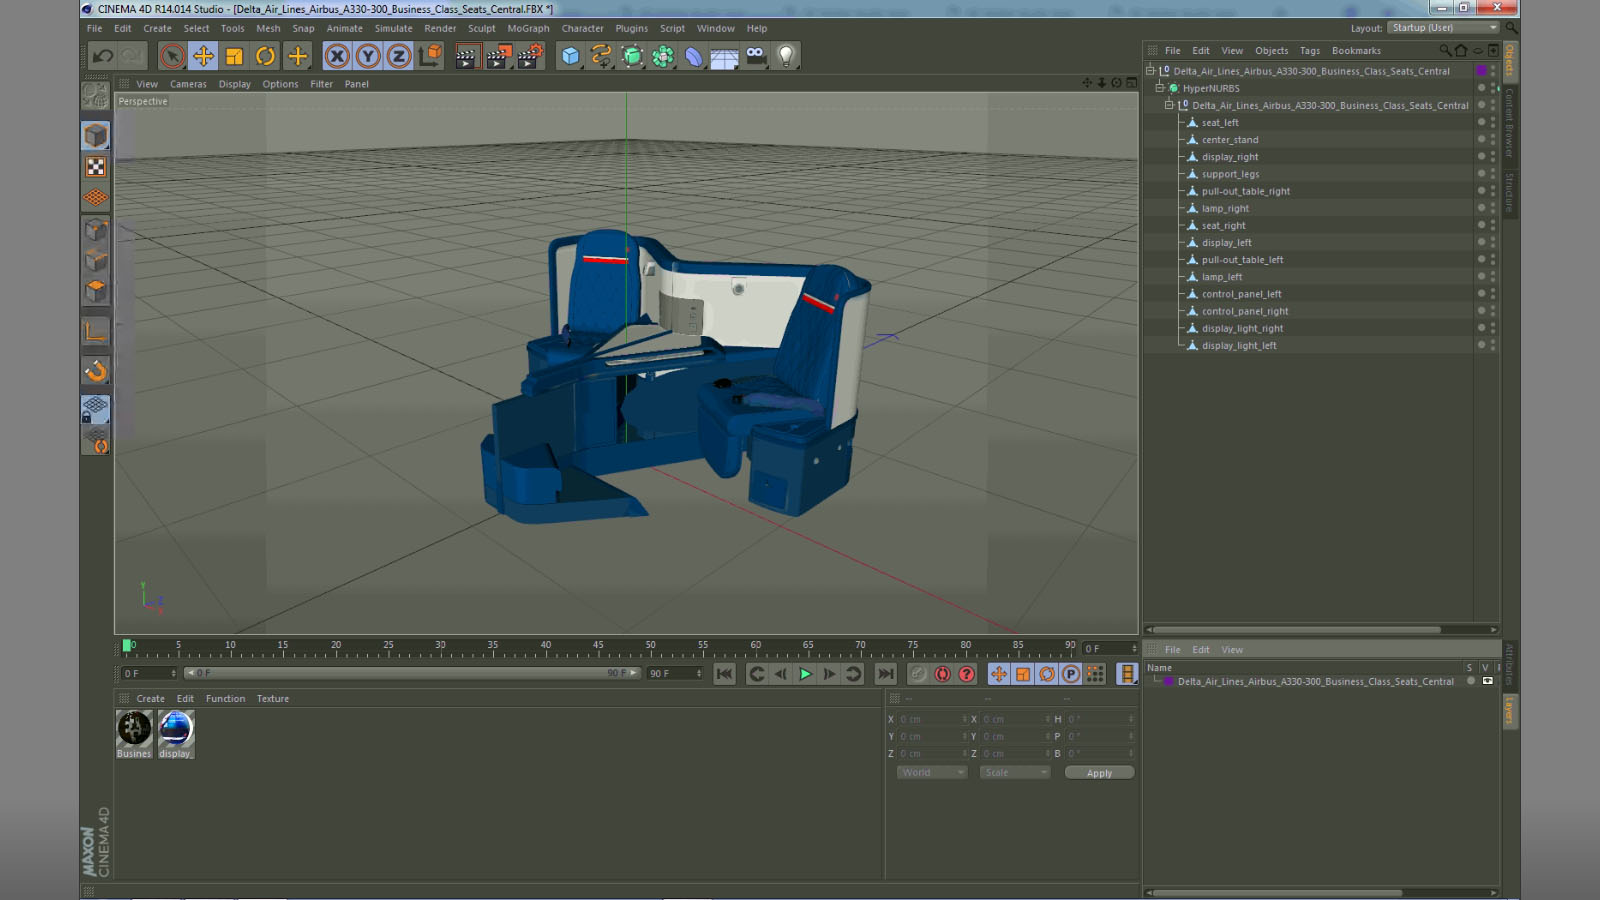Collapse the top Delta_Air_Lines root object

pos(1150,71)
